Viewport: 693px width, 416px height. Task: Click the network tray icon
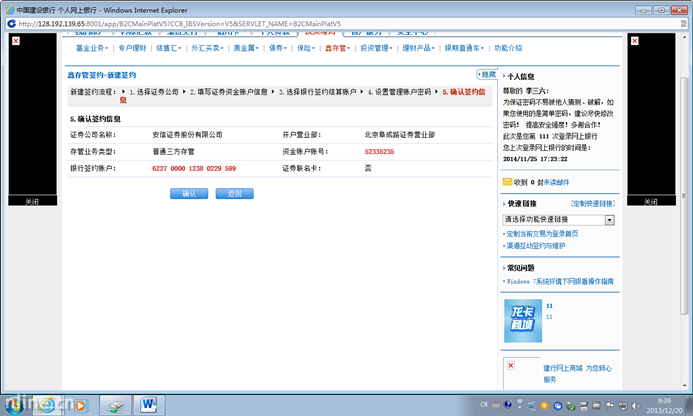(x=623, y=405)
